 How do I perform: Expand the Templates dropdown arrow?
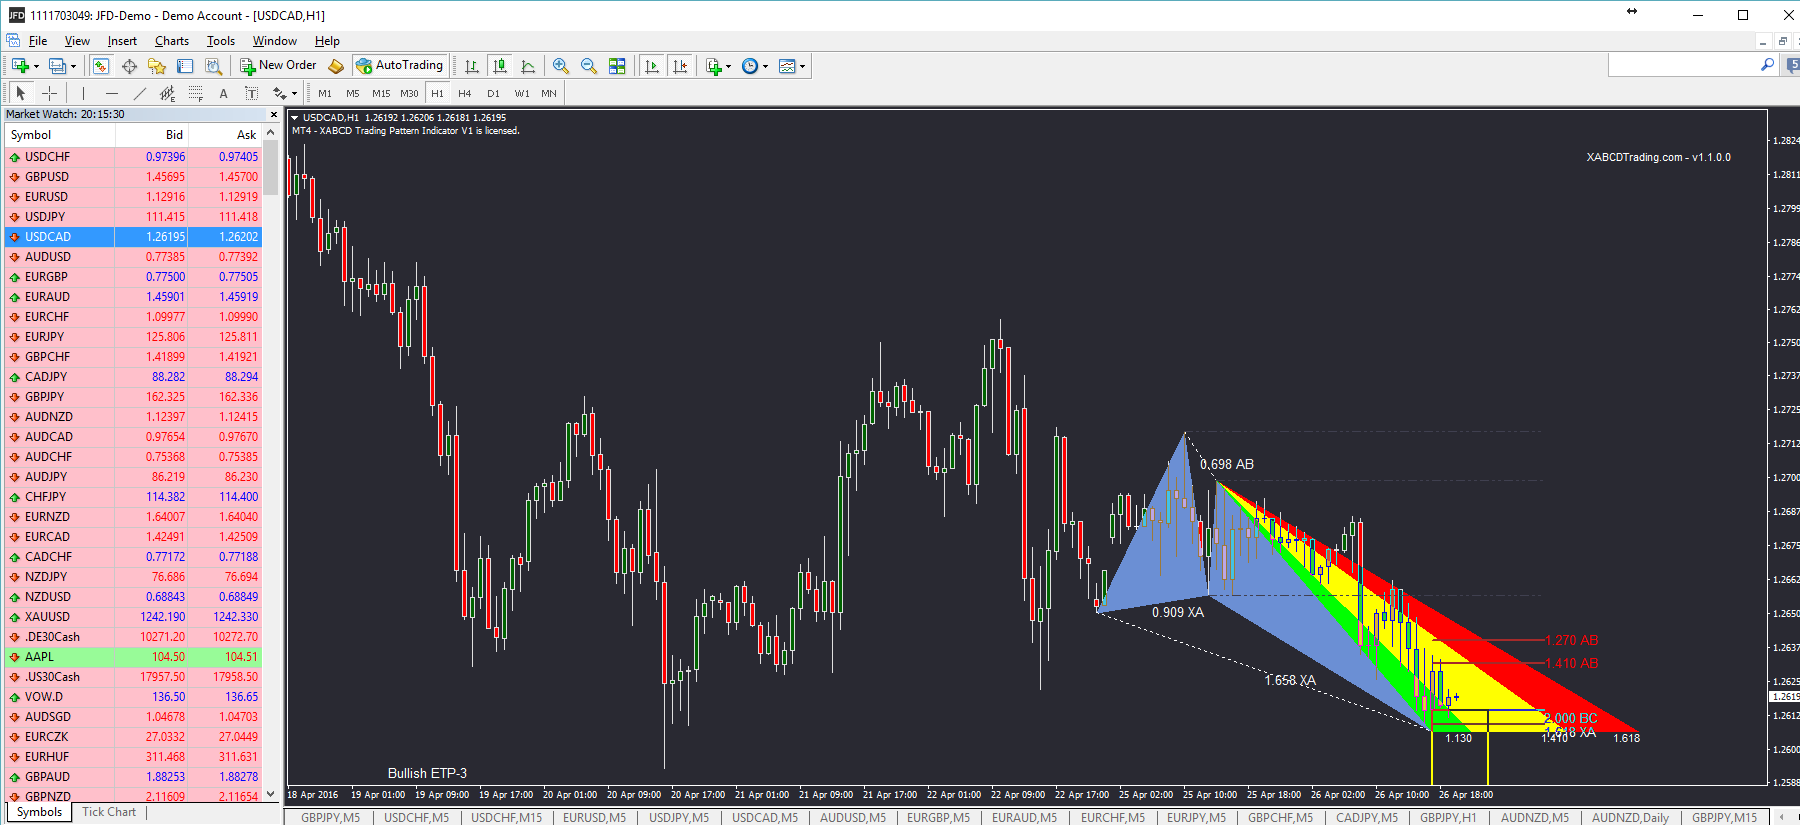point(802,67)
